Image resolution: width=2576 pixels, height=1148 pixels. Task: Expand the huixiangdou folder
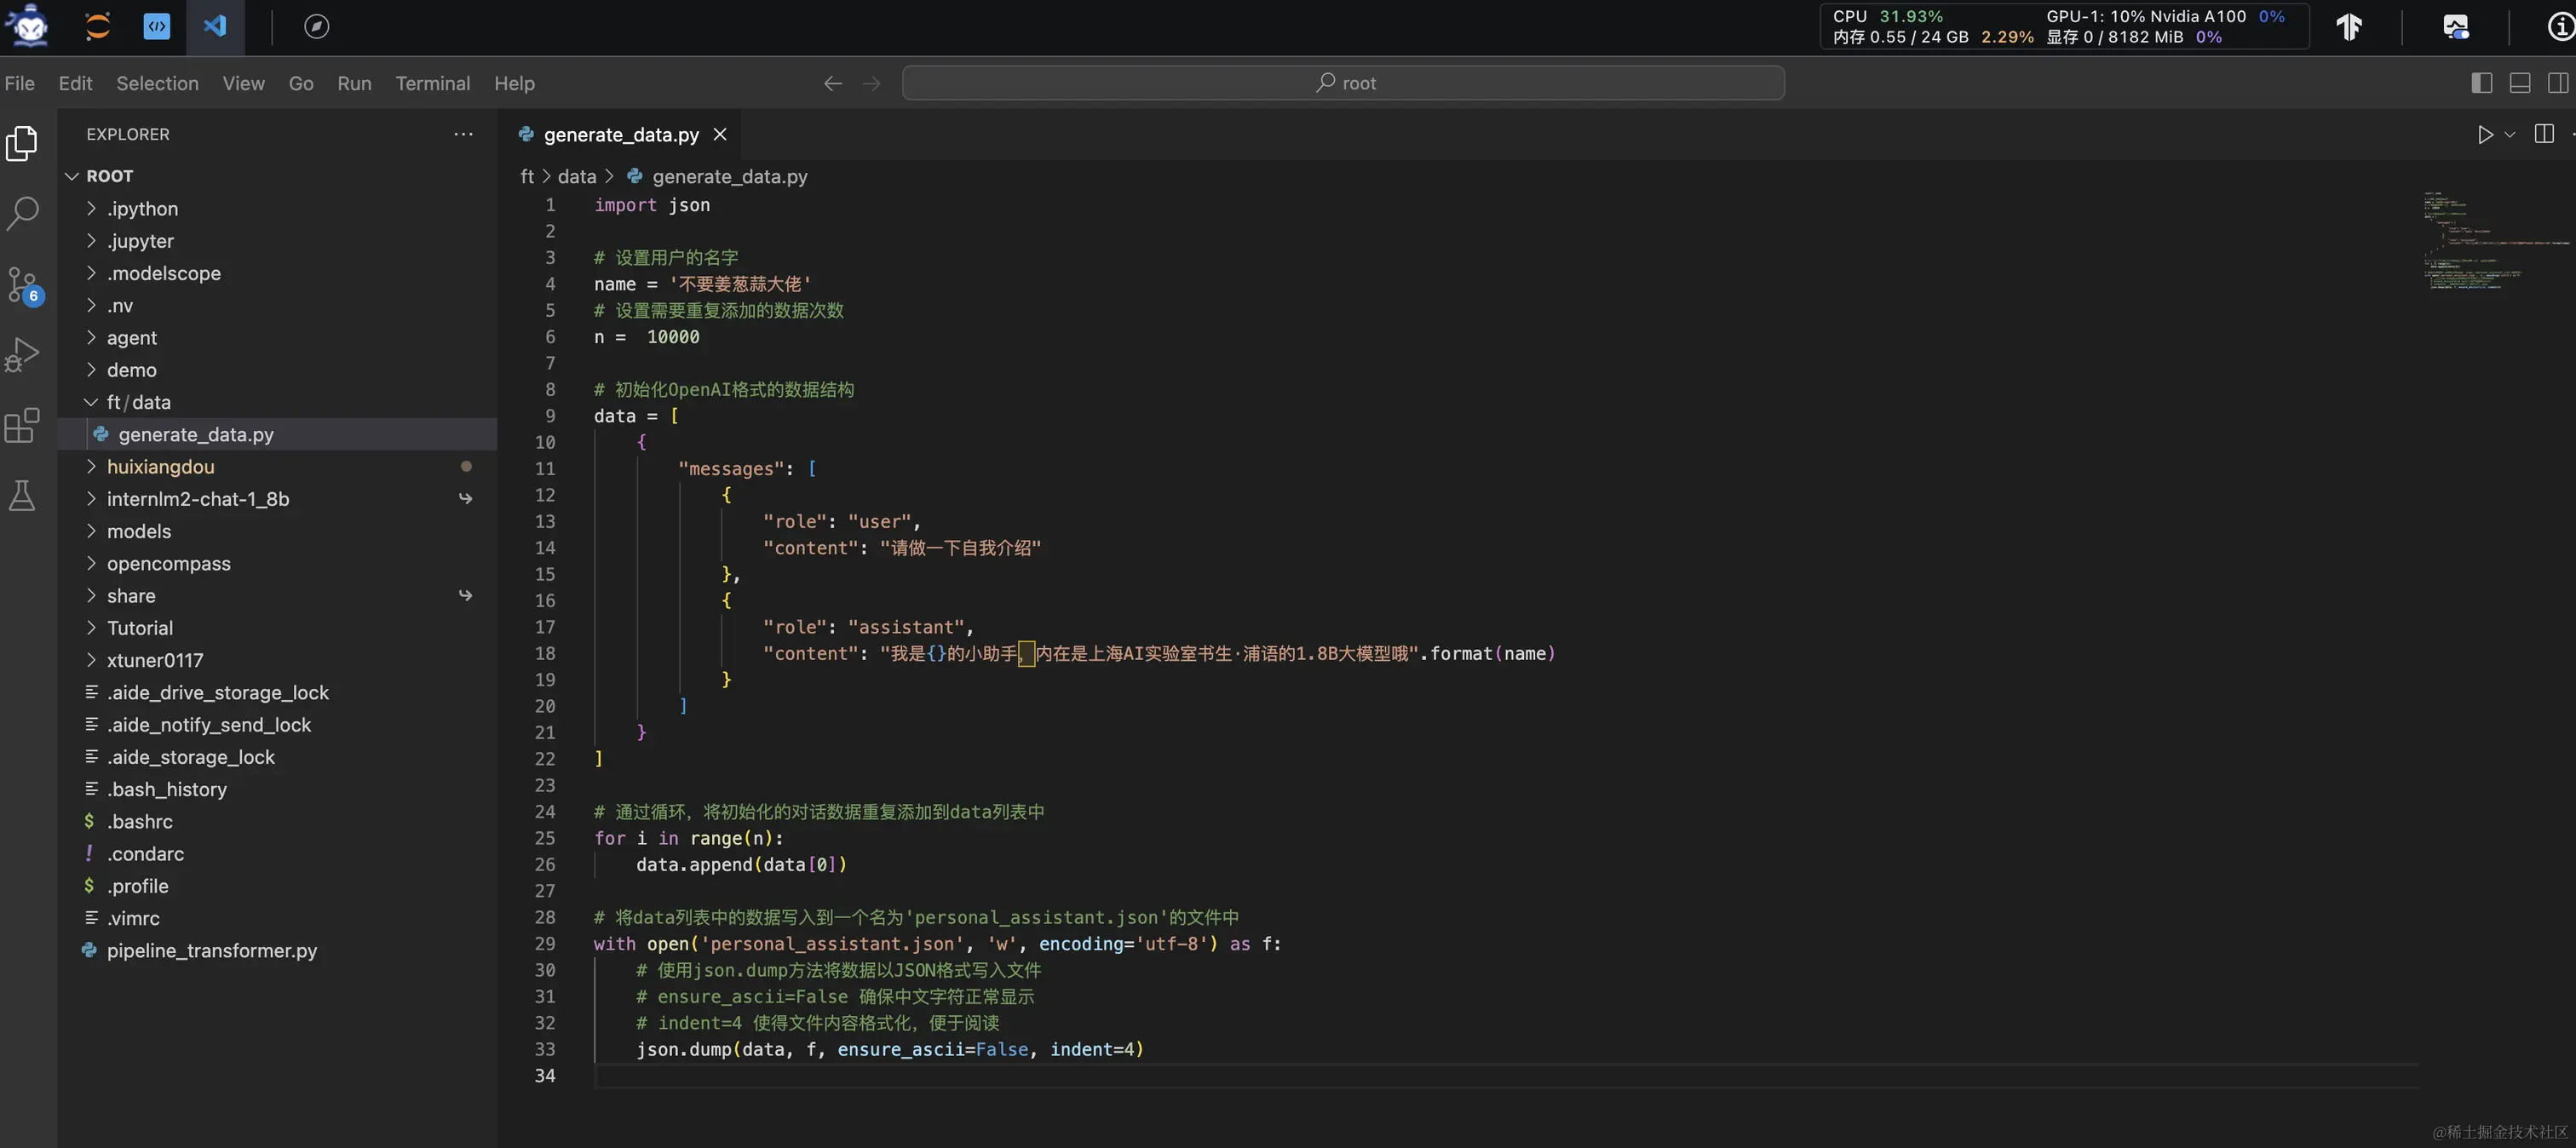(x=160, y=467)
